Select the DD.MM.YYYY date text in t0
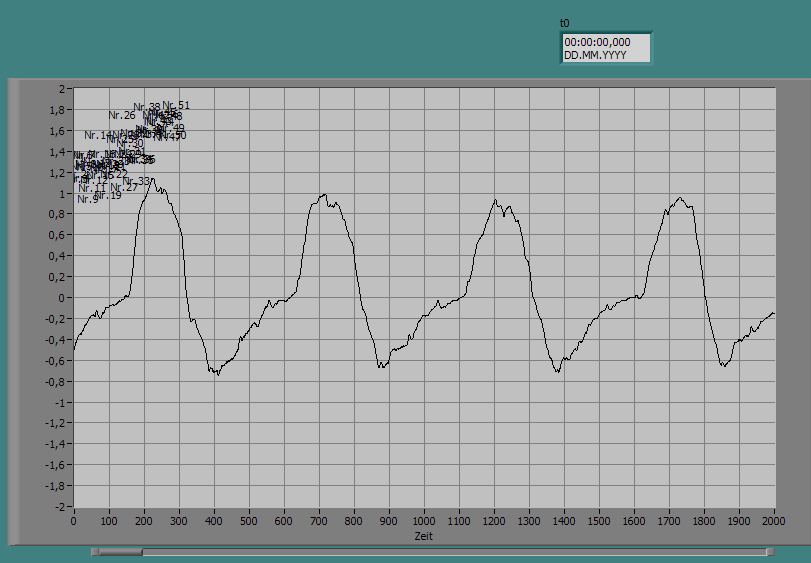811x563 pixels. click(595, 55)
